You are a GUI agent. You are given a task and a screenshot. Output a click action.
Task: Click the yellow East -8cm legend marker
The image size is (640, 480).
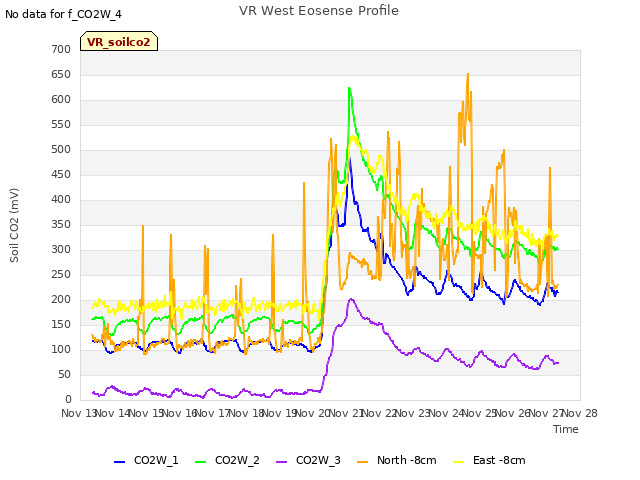coord(459,462)
